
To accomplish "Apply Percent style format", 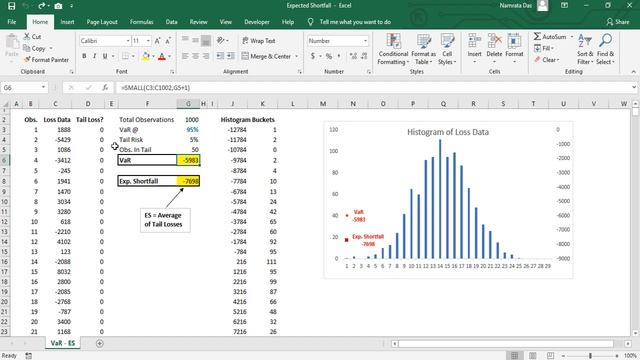I will 329,56.
